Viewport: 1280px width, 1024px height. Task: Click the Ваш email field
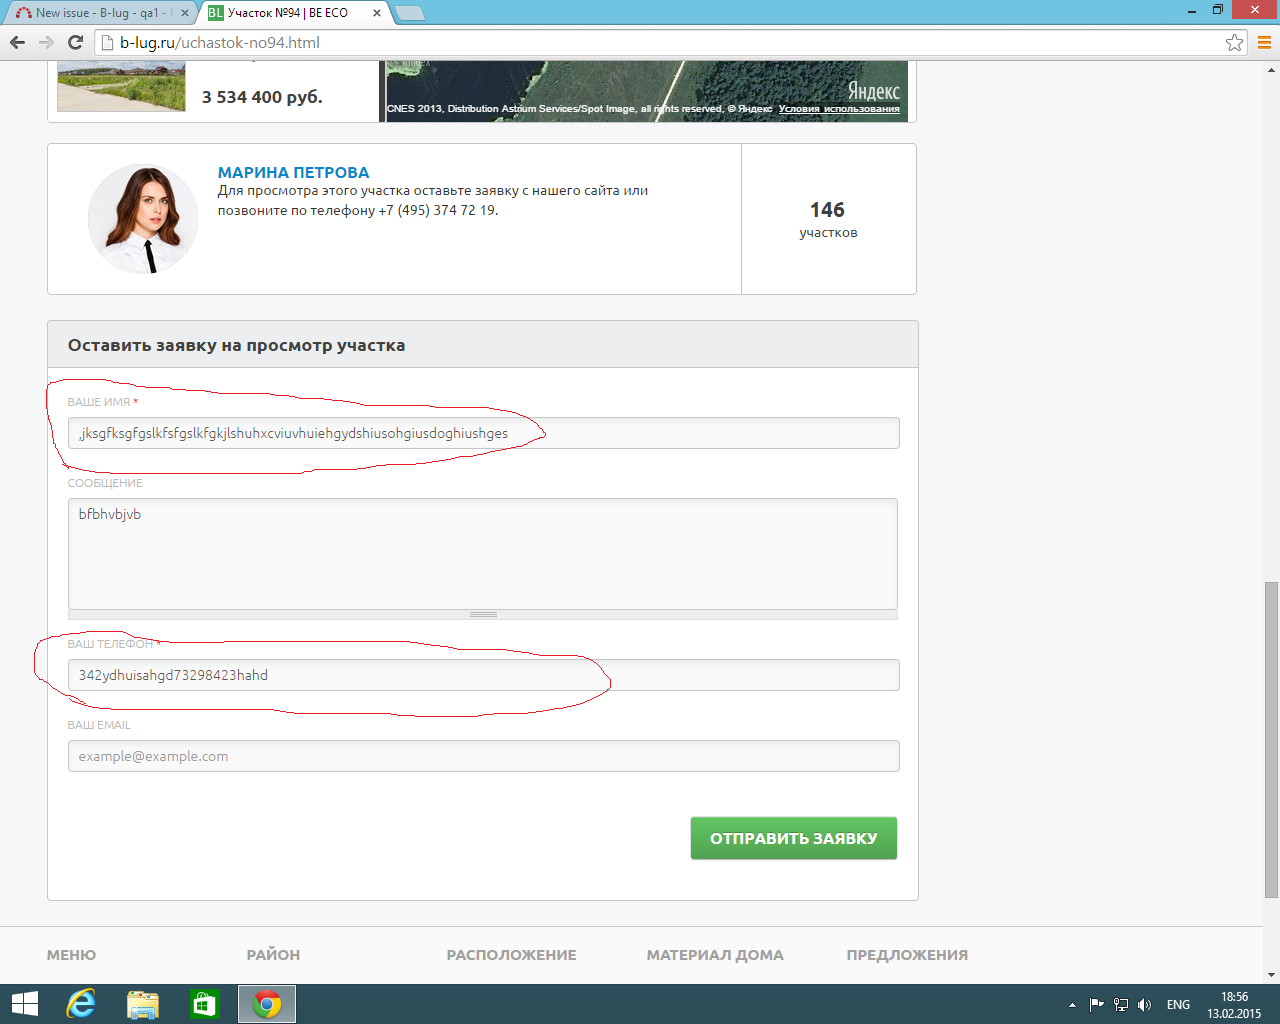pyautogui.click(x=483, y=756)
